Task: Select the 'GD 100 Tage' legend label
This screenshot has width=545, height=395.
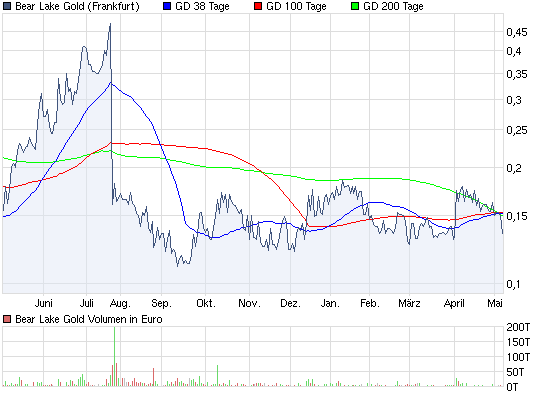Action: (x=296, y=7)
